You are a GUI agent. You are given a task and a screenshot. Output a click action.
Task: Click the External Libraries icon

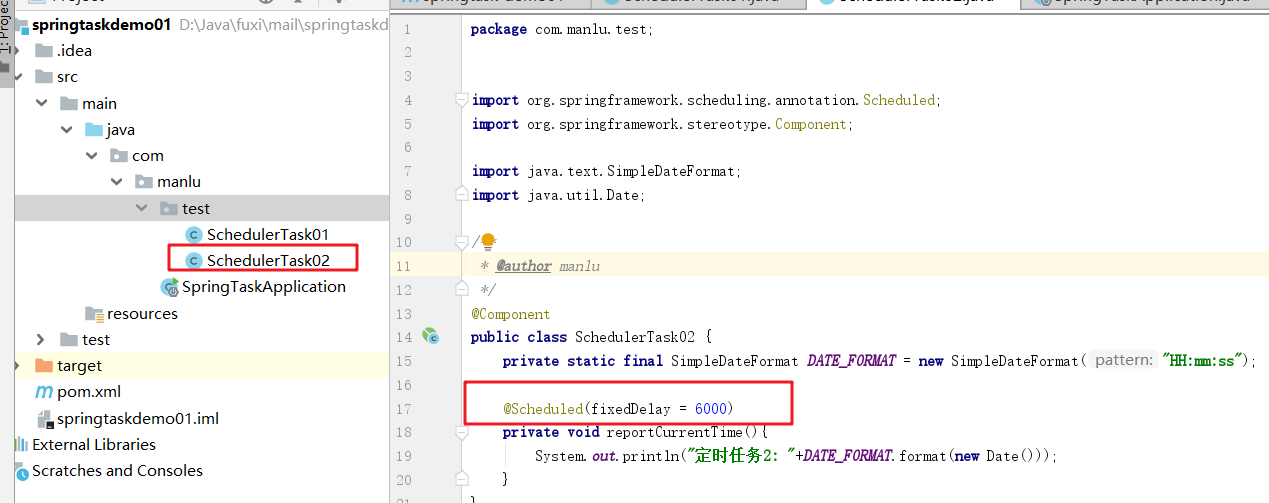[x=21, y=445]
